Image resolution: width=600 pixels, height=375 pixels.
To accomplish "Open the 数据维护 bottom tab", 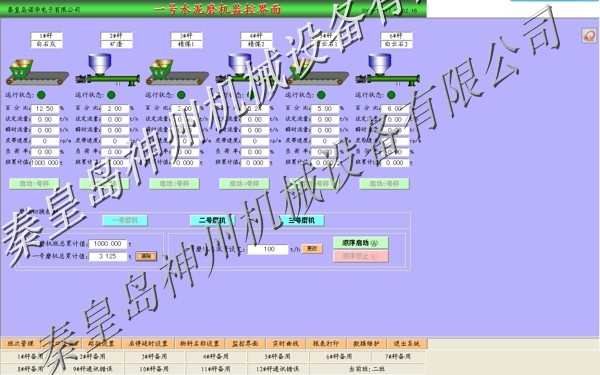I will 366,344.
